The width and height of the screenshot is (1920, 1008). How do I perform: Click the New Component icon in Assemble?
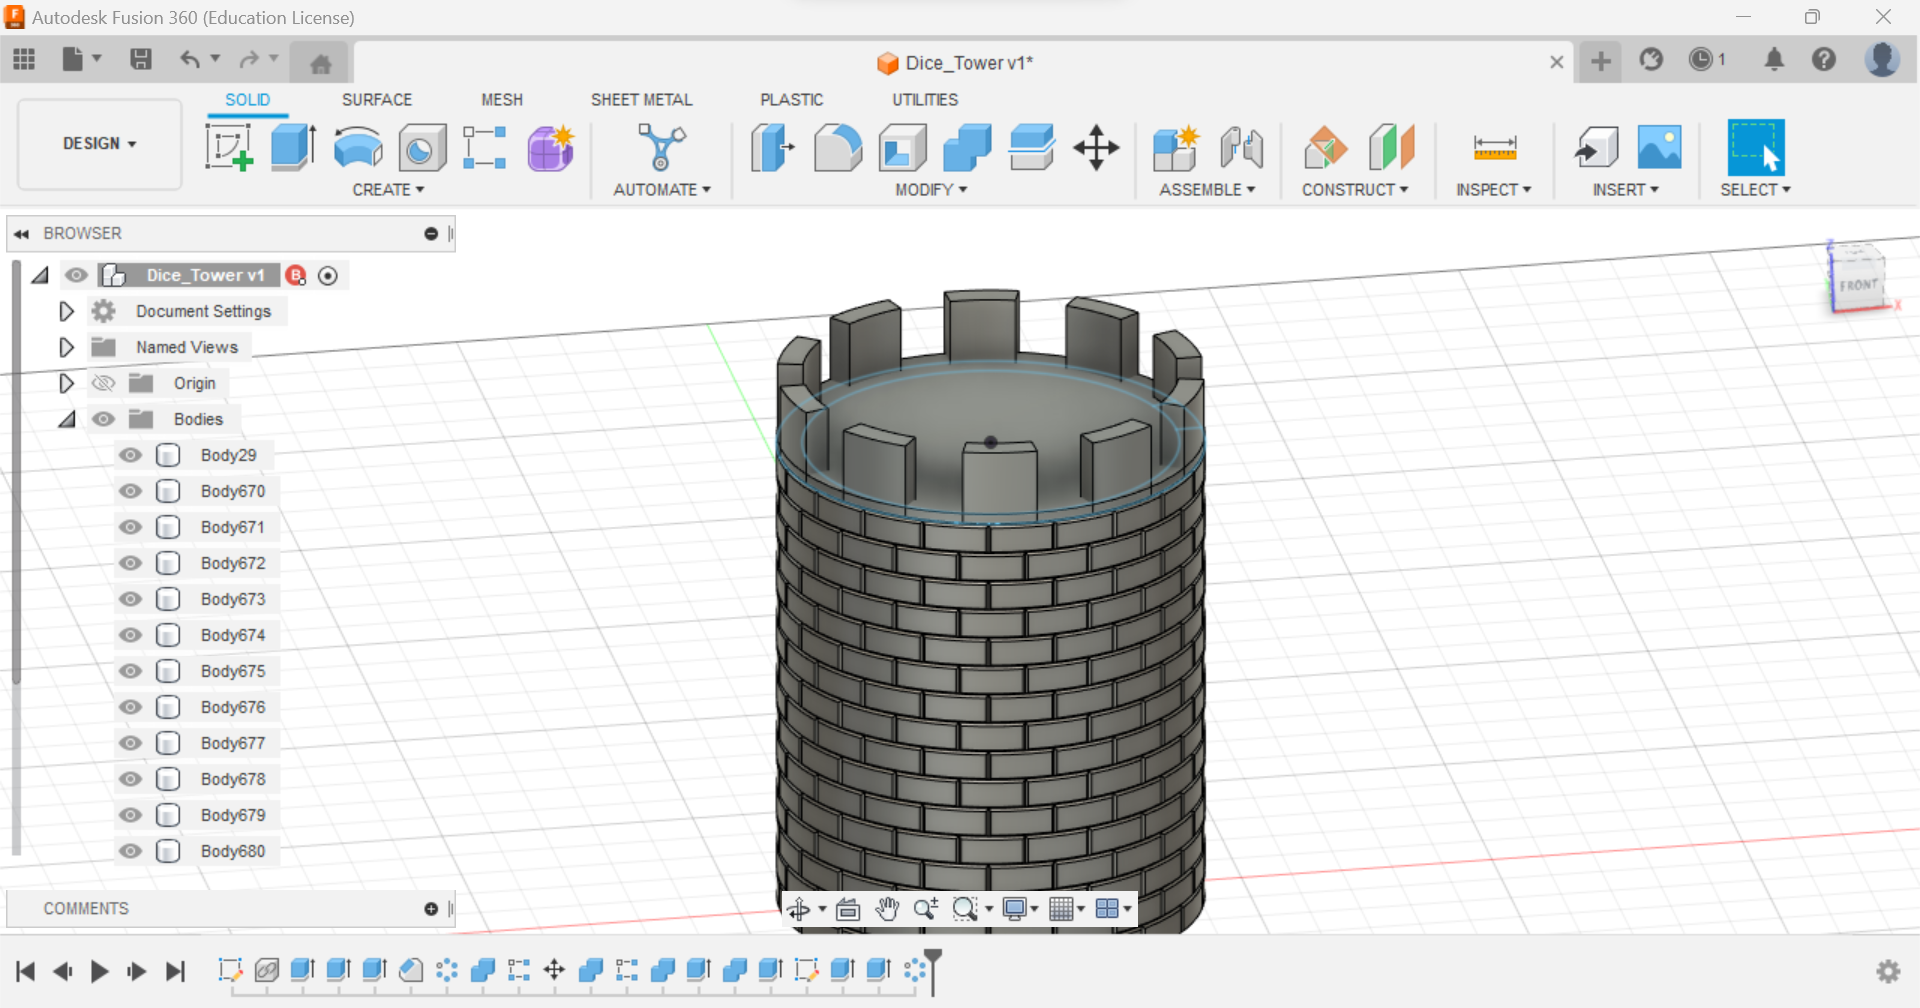1175,147
